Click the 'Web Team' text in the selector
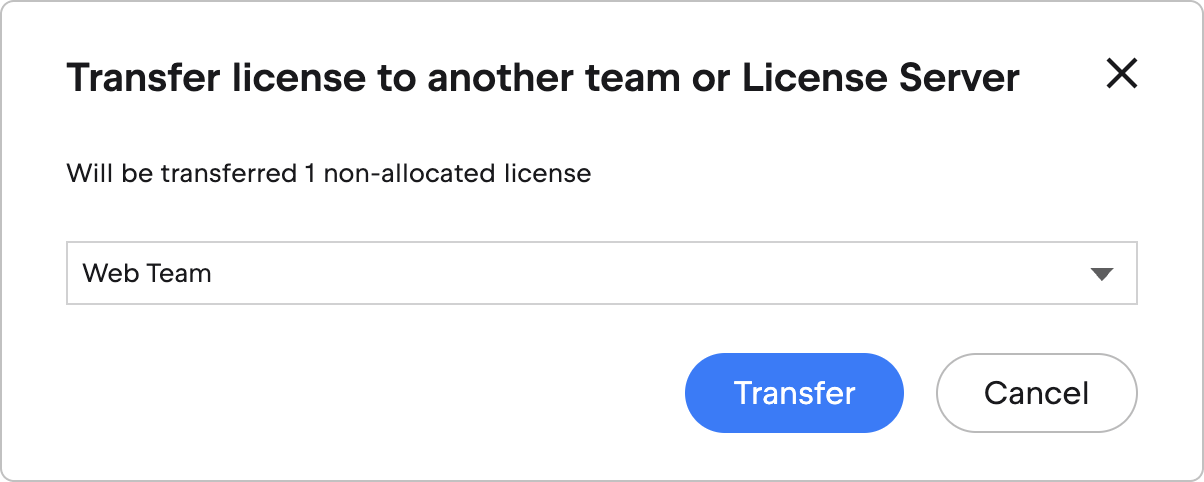This screenshot has width=1204, height=482. coord(147,273)
